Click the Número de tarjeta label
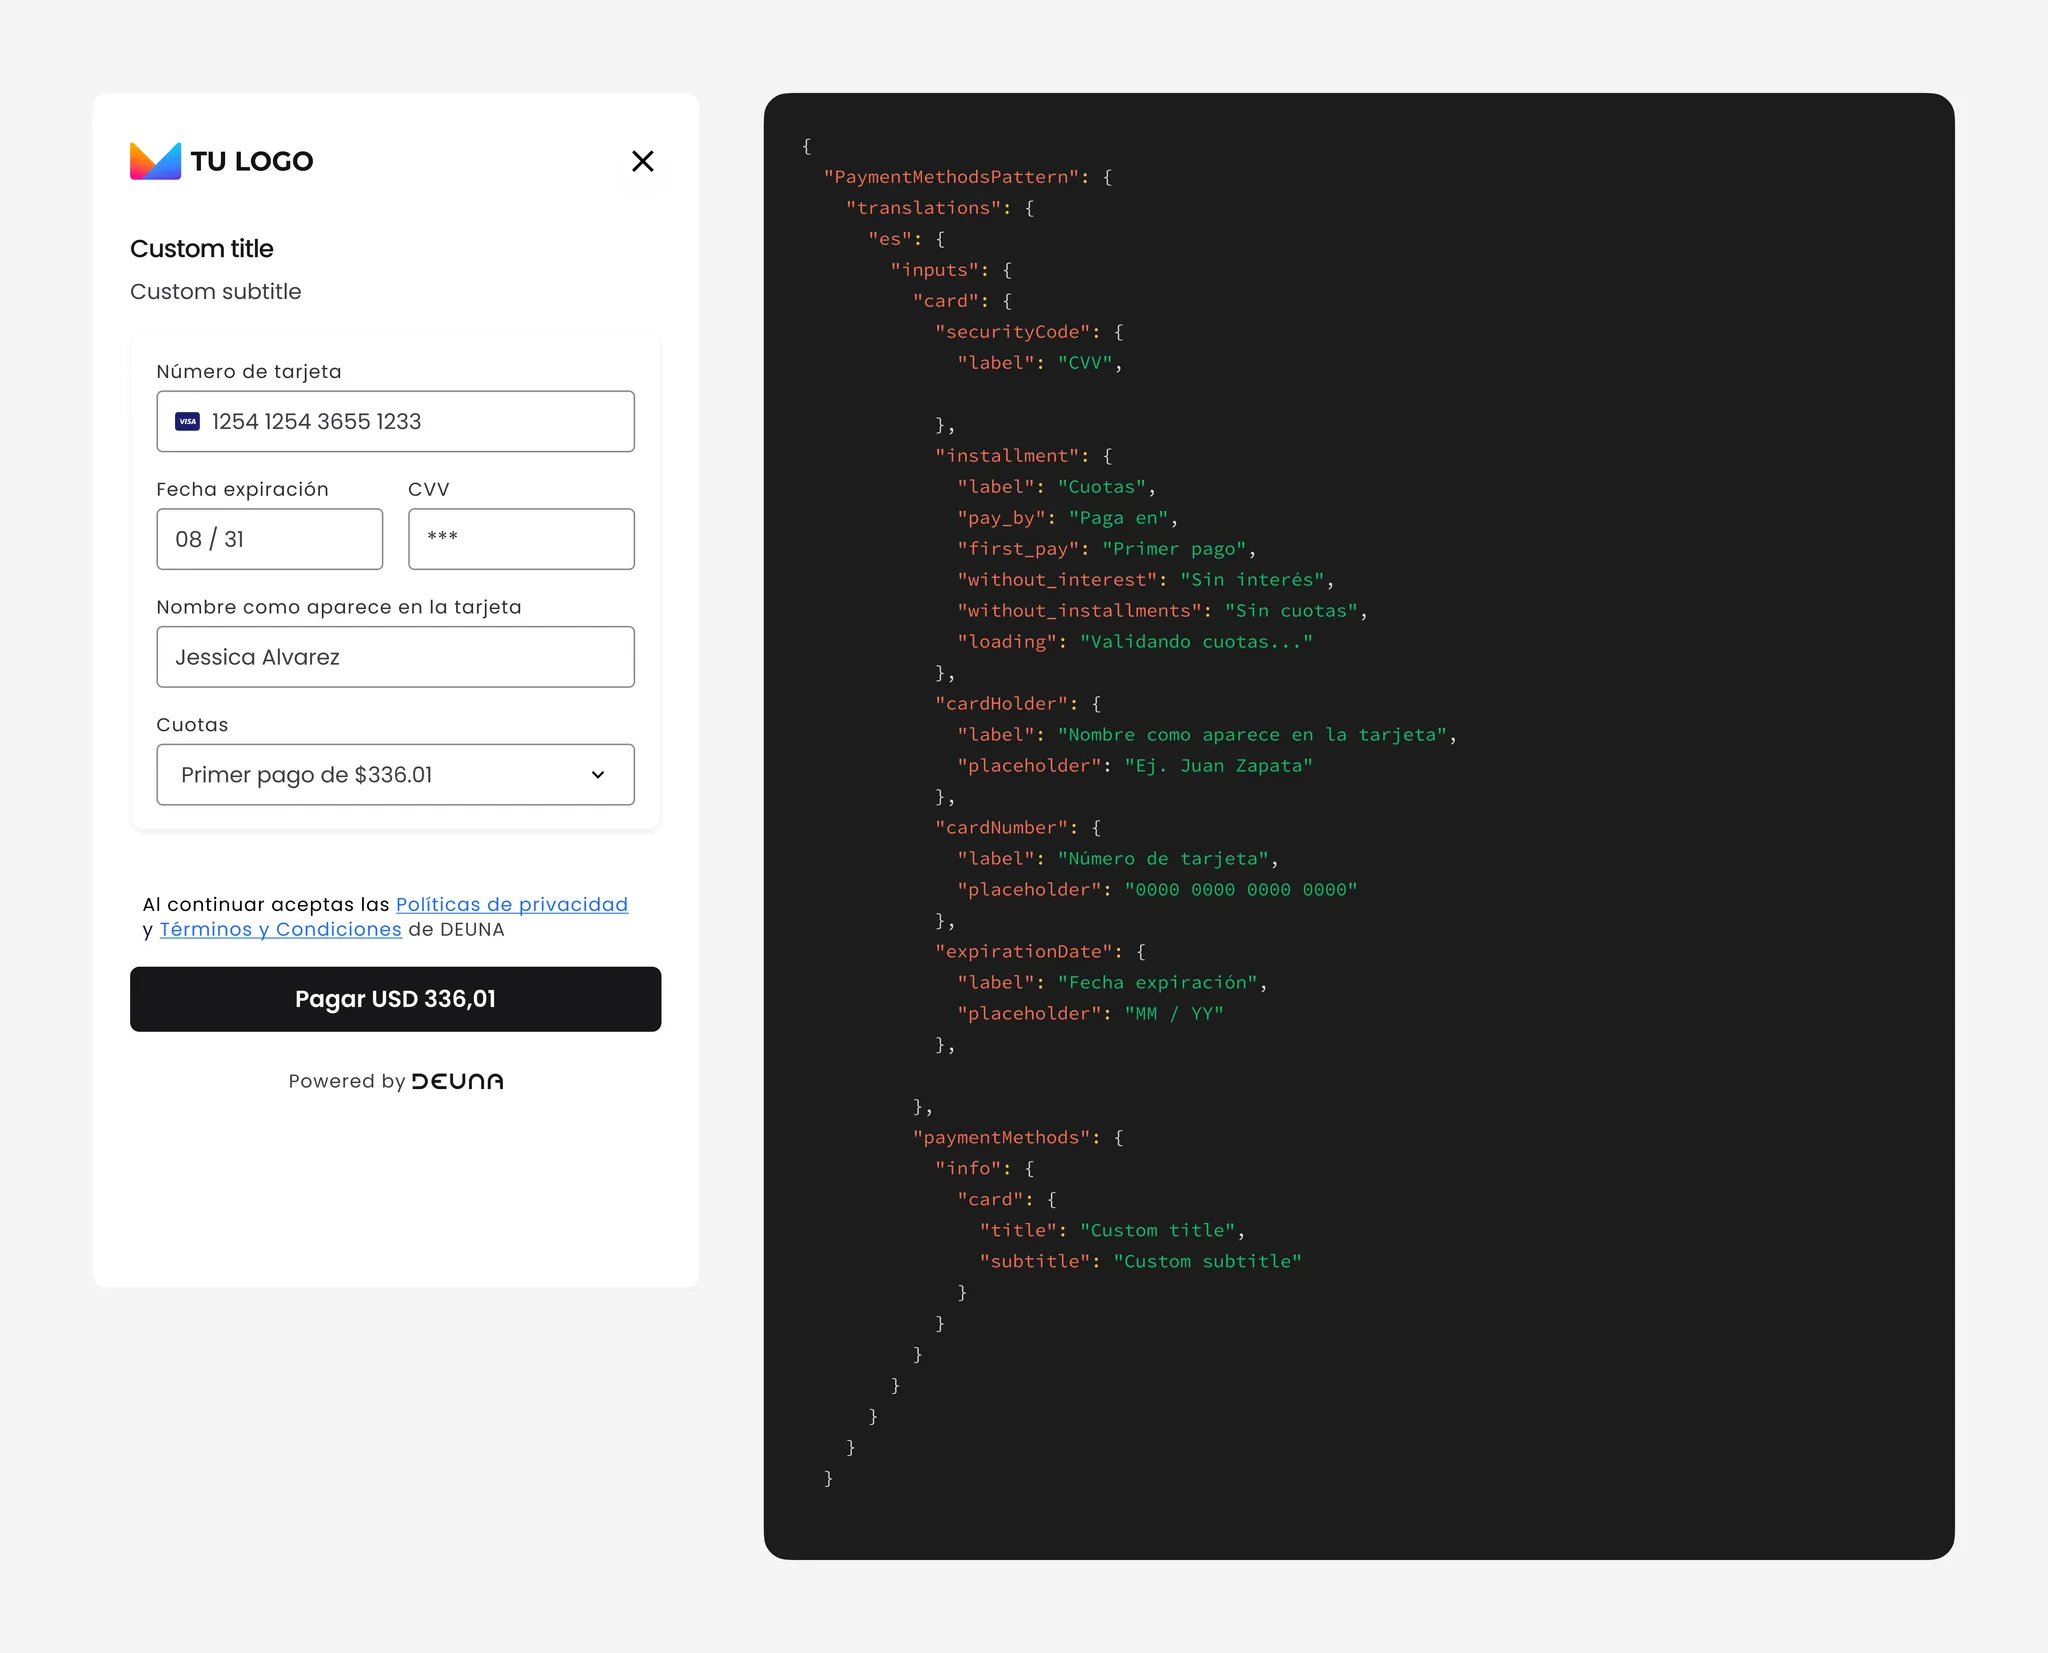This screenshot has width=2048, height=1653. pyautogui.click(x=249, y=371)
